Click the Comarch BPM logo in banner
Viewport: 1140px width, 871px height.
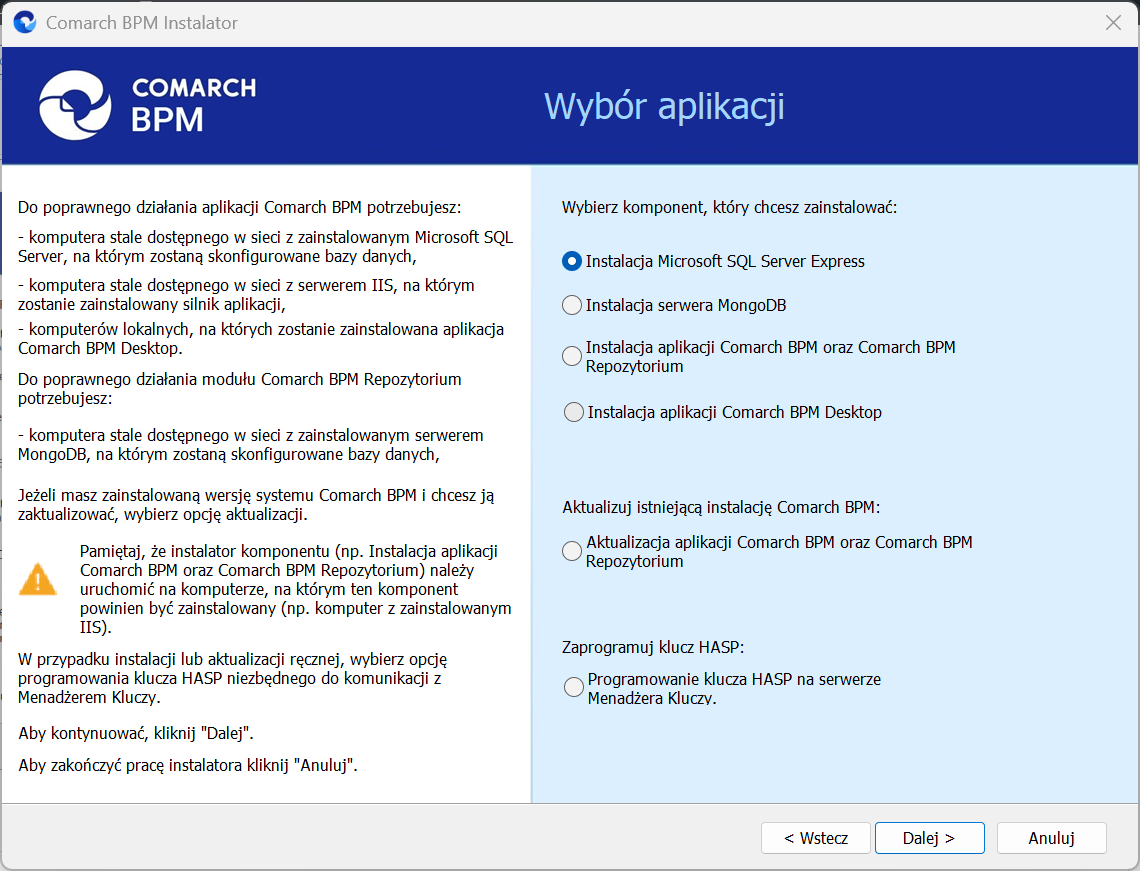pos(148,105)
